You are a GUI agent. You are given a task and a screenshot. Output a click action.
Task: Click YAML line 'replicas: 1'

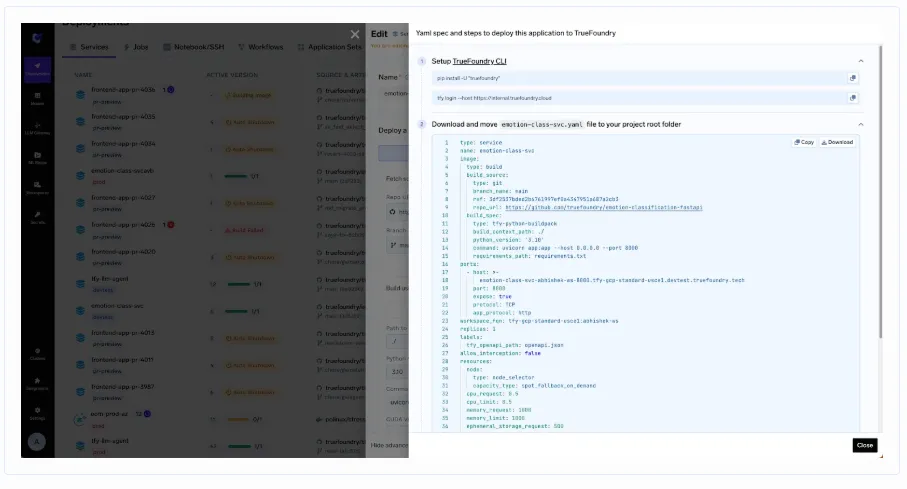(477, 329)
